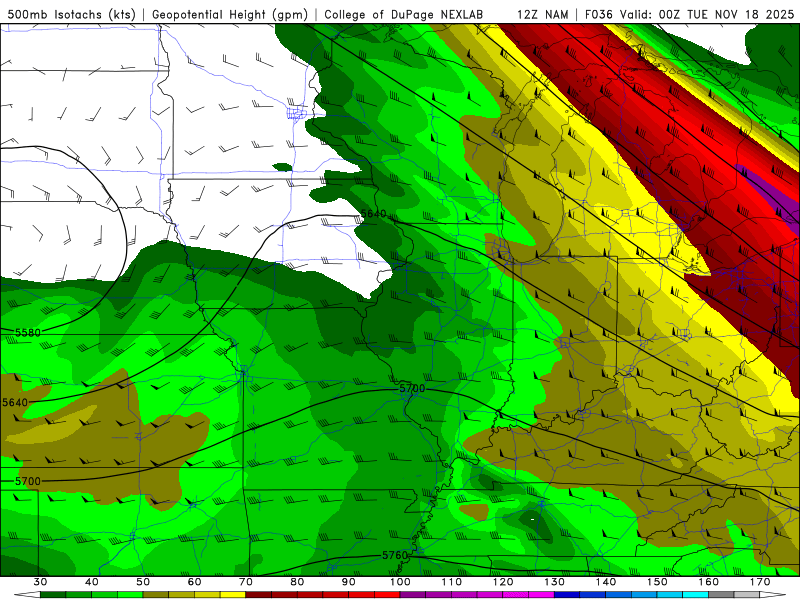Click the color bar label 110
Image resolution: width=800 pixels, height=600 pixels.
(452, 582)
